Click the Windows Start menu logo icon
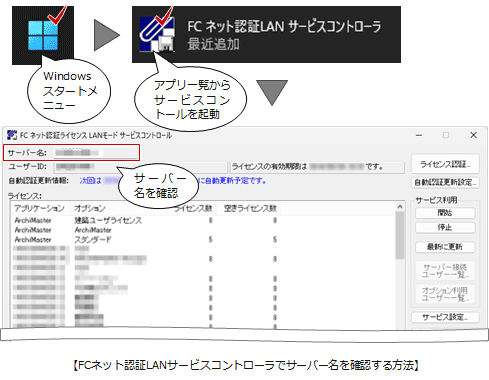The height and width of the screenshot is (380, 489). 43,35
